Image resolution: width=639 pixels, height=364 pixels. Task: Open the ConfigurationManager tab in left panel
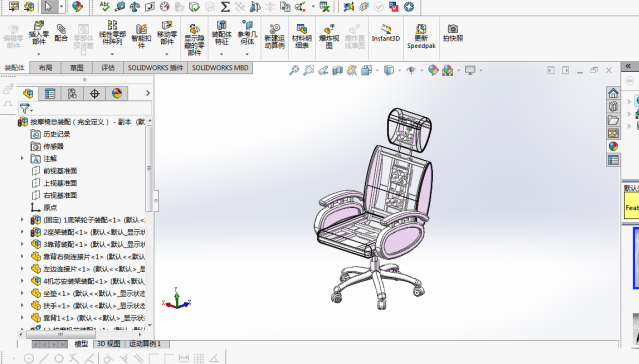coord(72,94)
